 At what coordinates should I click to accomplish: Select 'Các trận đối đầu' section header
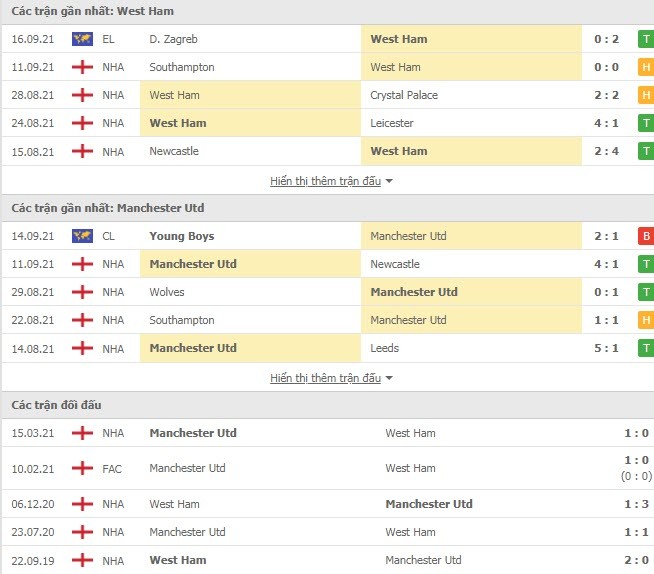(x=56, y=405)
